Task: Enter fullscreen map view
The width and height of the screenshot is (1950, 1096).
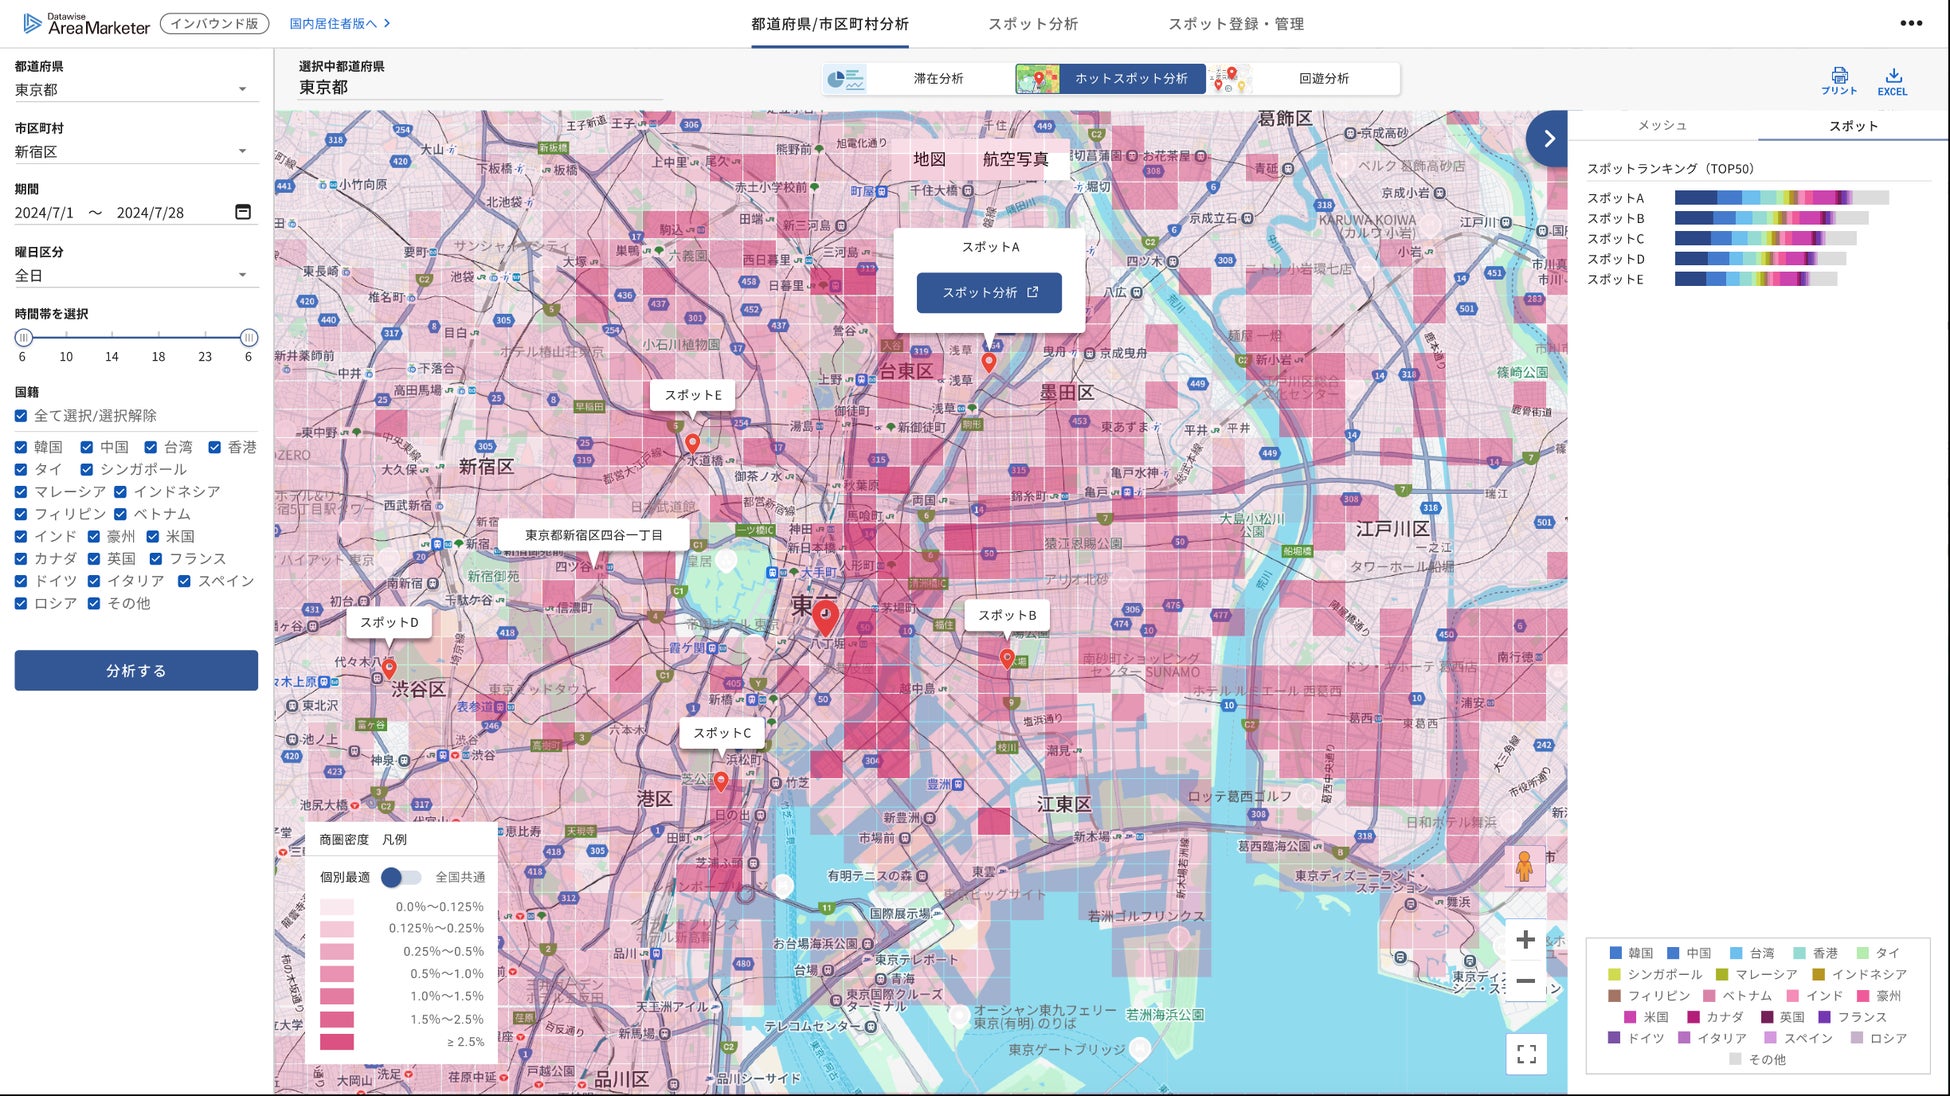Action: coord(1526,1054)
